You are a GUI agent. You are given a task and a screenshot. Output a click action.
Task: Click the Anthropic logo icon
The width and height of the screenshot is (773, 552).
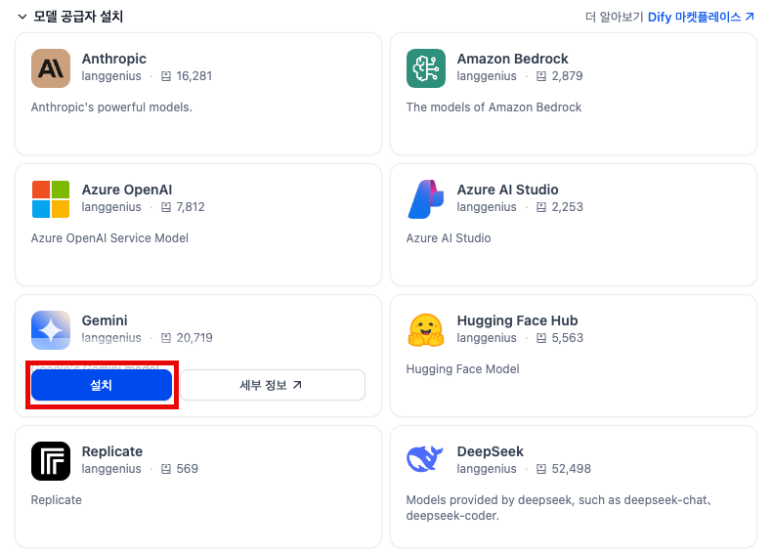pyautogui.click(x=51, y=68)
